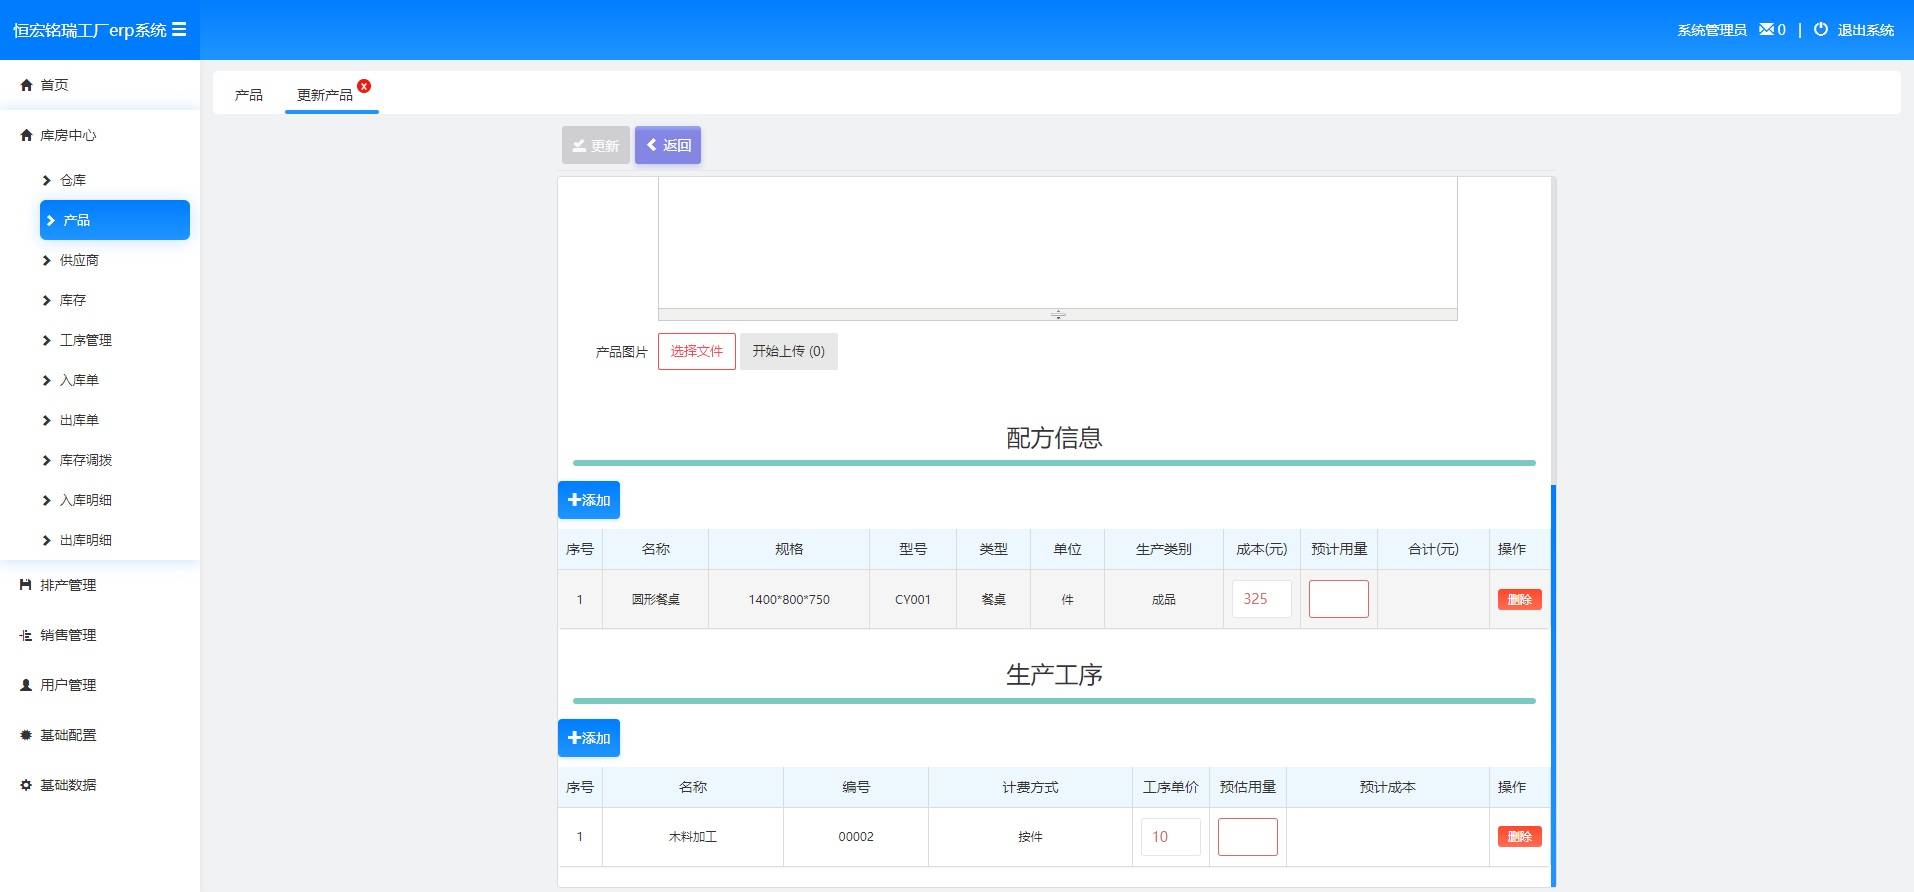The image size is (1914, 892).
Task: Switch to the 产品 tab
Action: pos(248,95)
